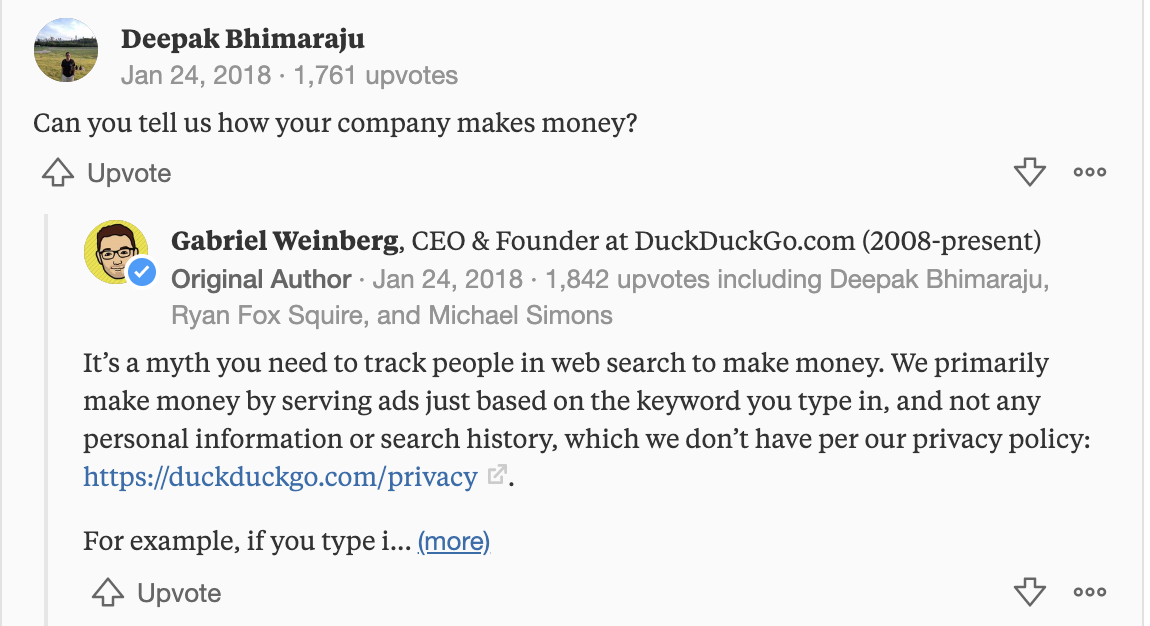Upvote Gabriel Weinberg's answer
Image resolution: width=1150 pixels, height=626 pixels.
coord(157,593)
